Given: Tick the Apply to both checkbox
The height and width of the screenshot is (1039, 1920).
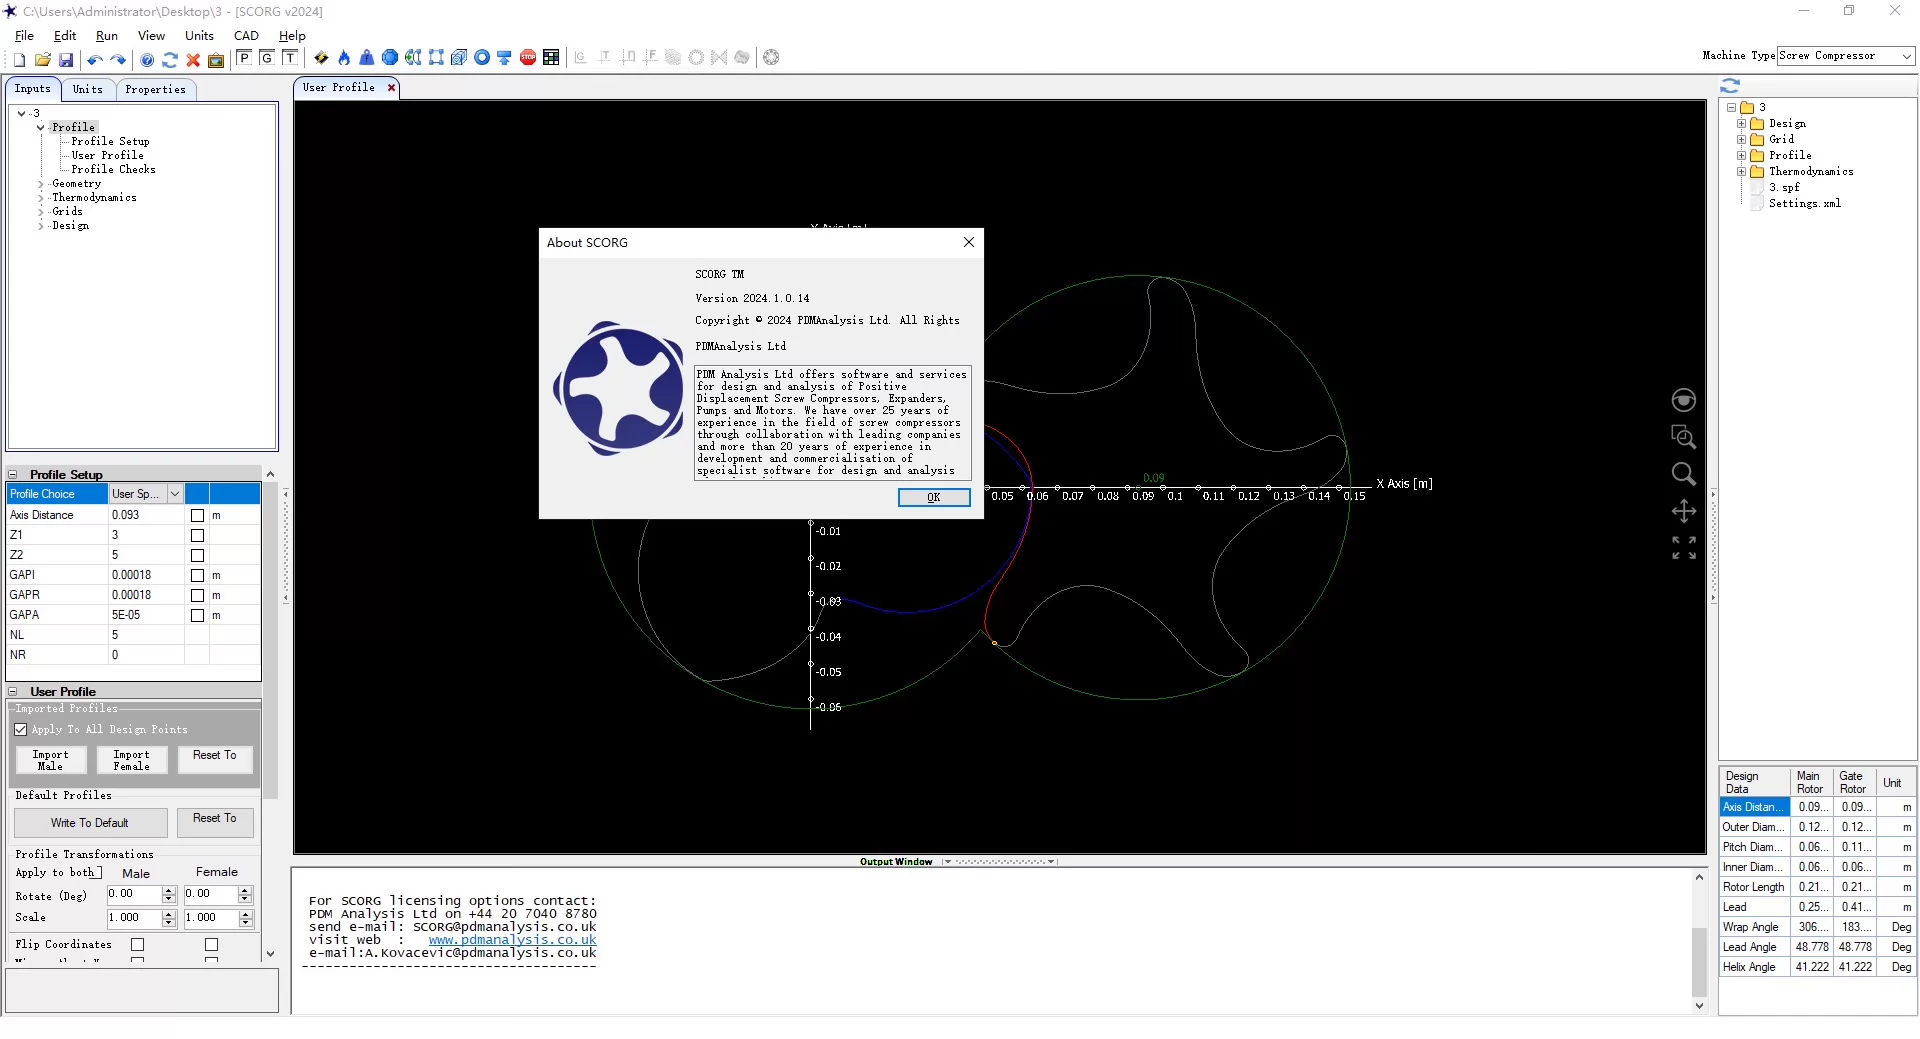Looking at the screenshot, I should (x=95, y=873).
